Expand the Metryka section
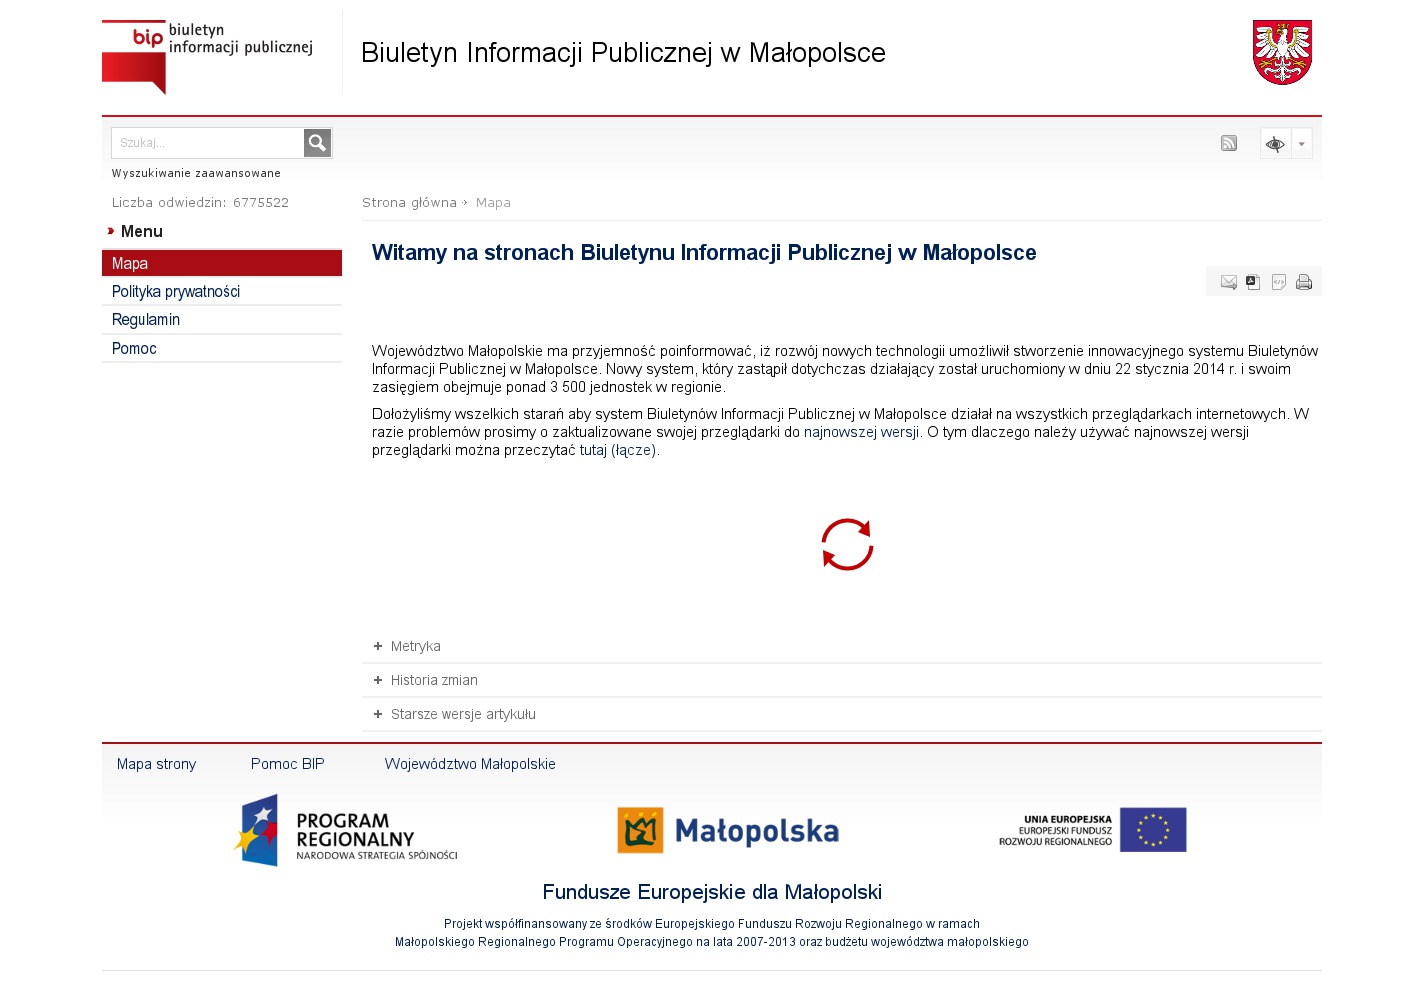The width and height of the screenshot is (1424, 981). tap(415, 647)
